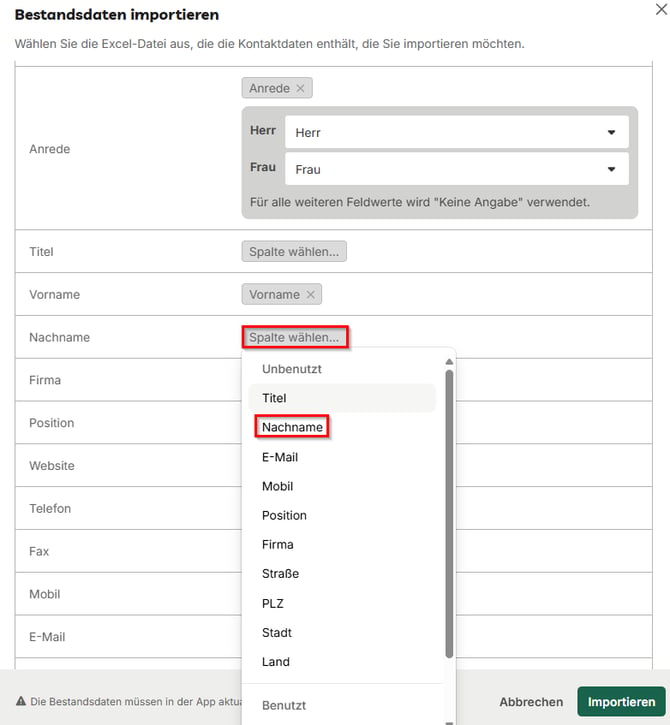The height and width of the screenshot is (725, 670).
Task: Remove the Anrede column tag
Action: [300, 88]
